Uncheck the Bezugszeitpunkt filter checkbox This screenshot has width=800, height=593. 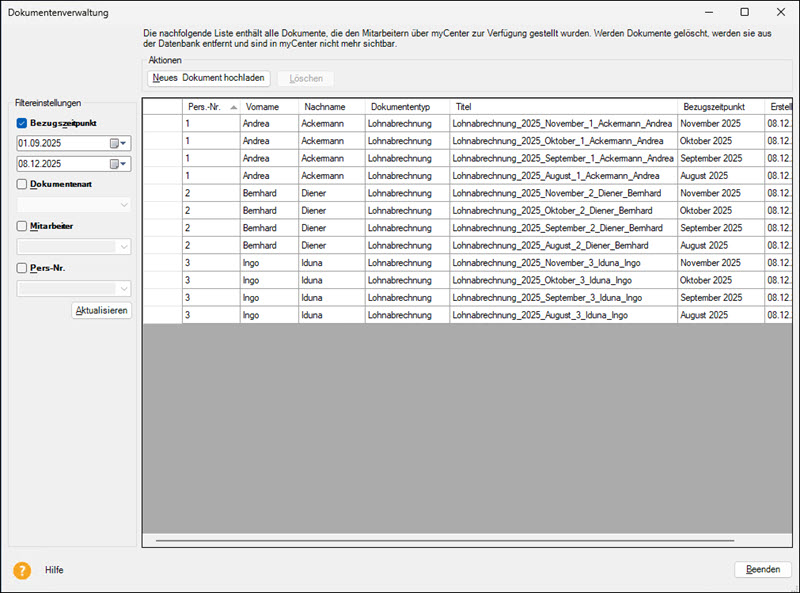click(22, 123)
